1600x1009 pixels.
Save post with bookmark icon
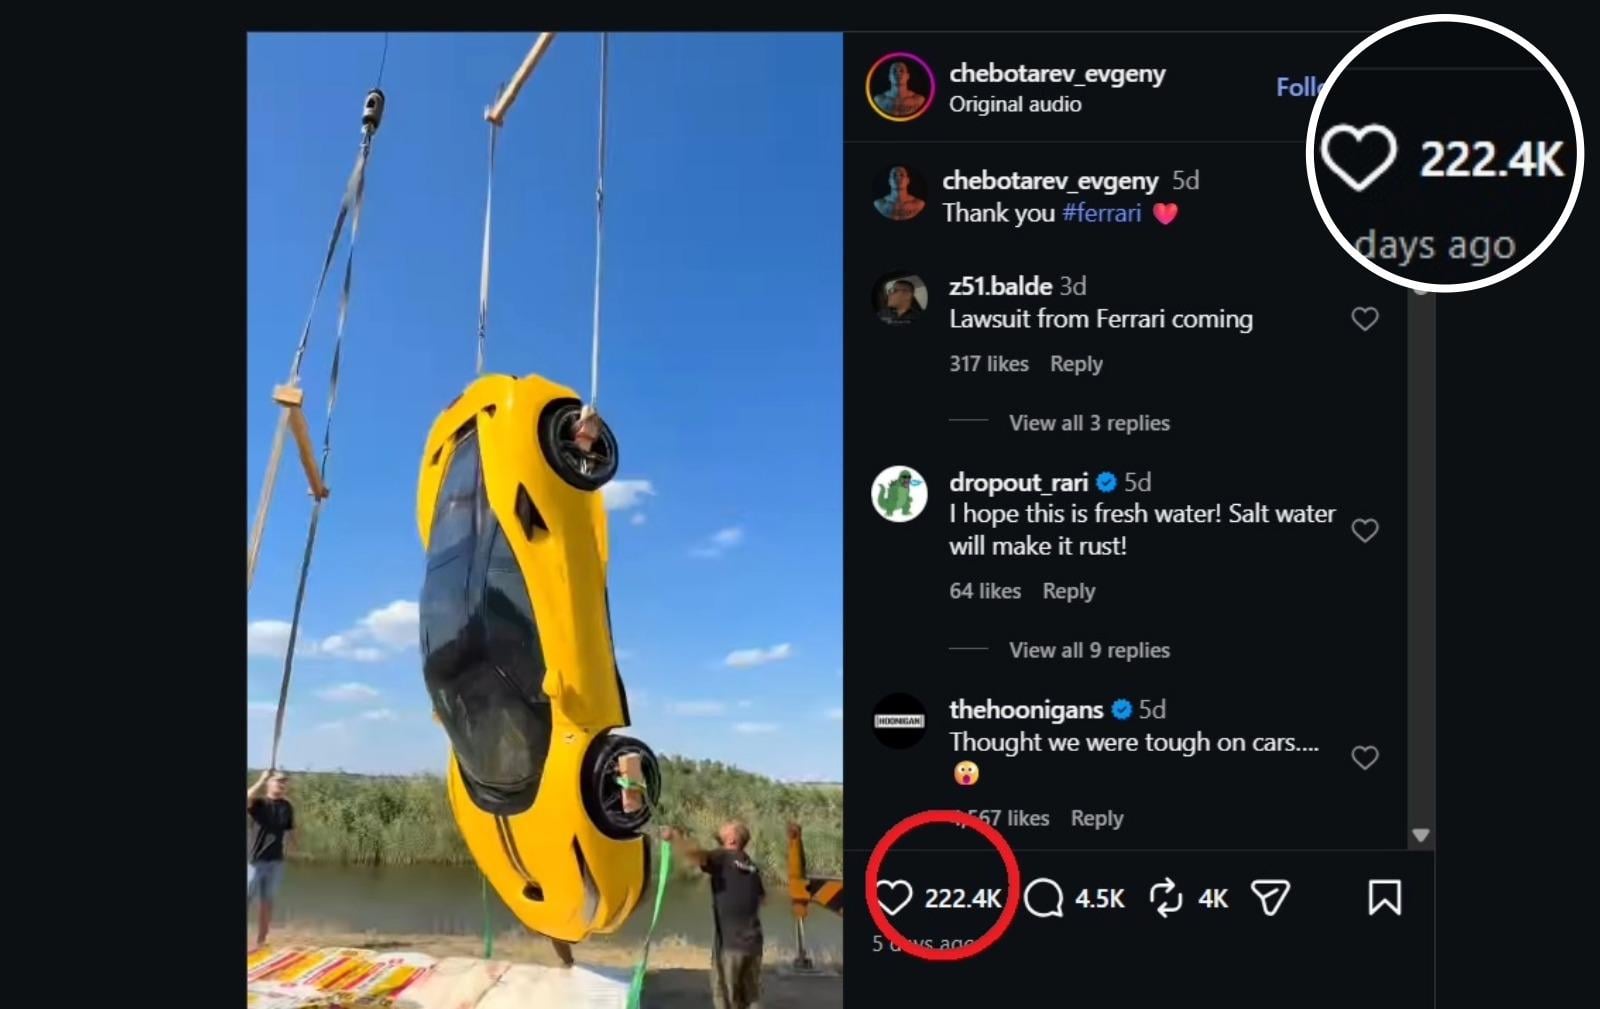click(x=1384, y=897)
